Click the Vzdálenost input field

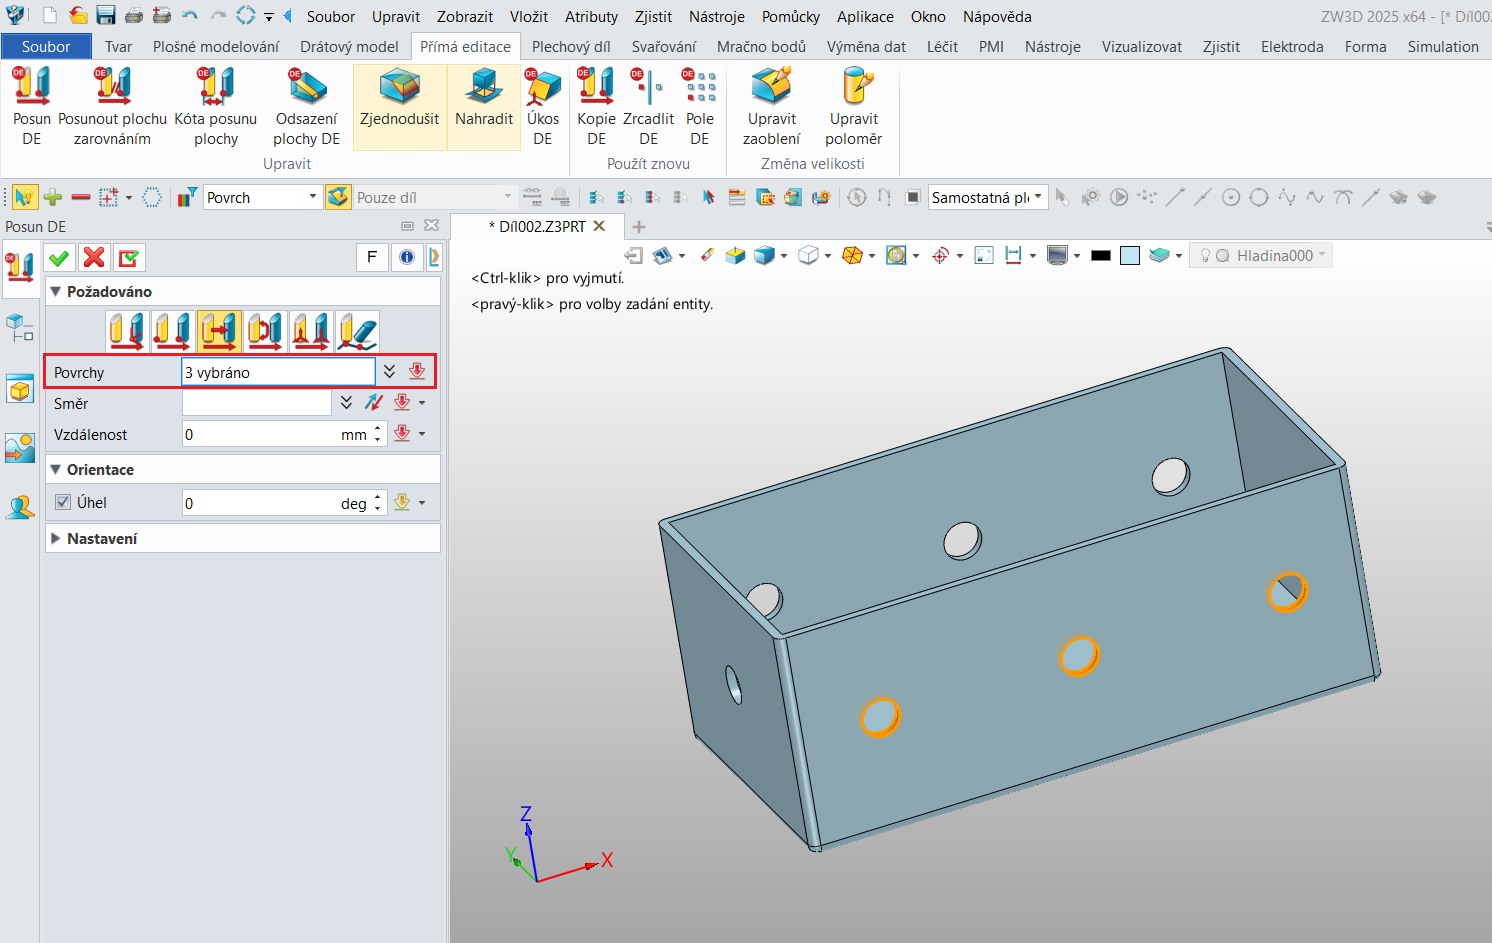[284, 434]
